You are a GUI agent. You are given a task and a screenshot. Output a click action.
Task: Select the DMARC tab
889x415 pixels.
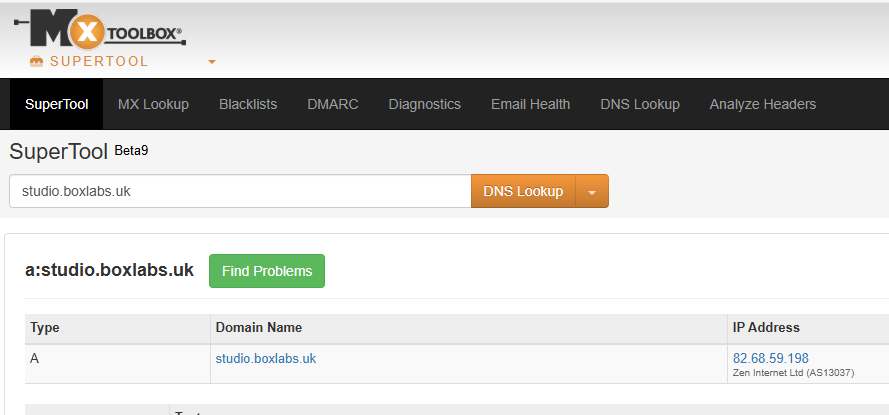point(333,104)
